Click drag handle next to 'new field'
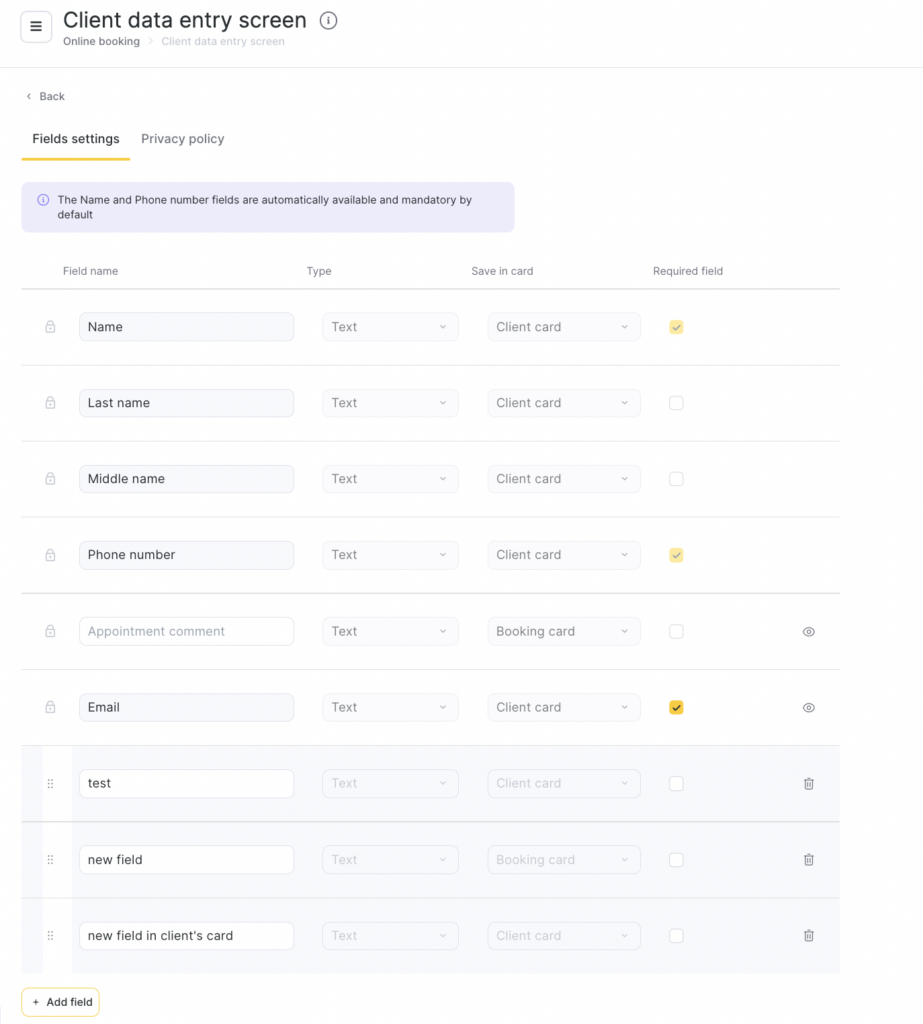923x1024 pixels. [x=50, y=860]
